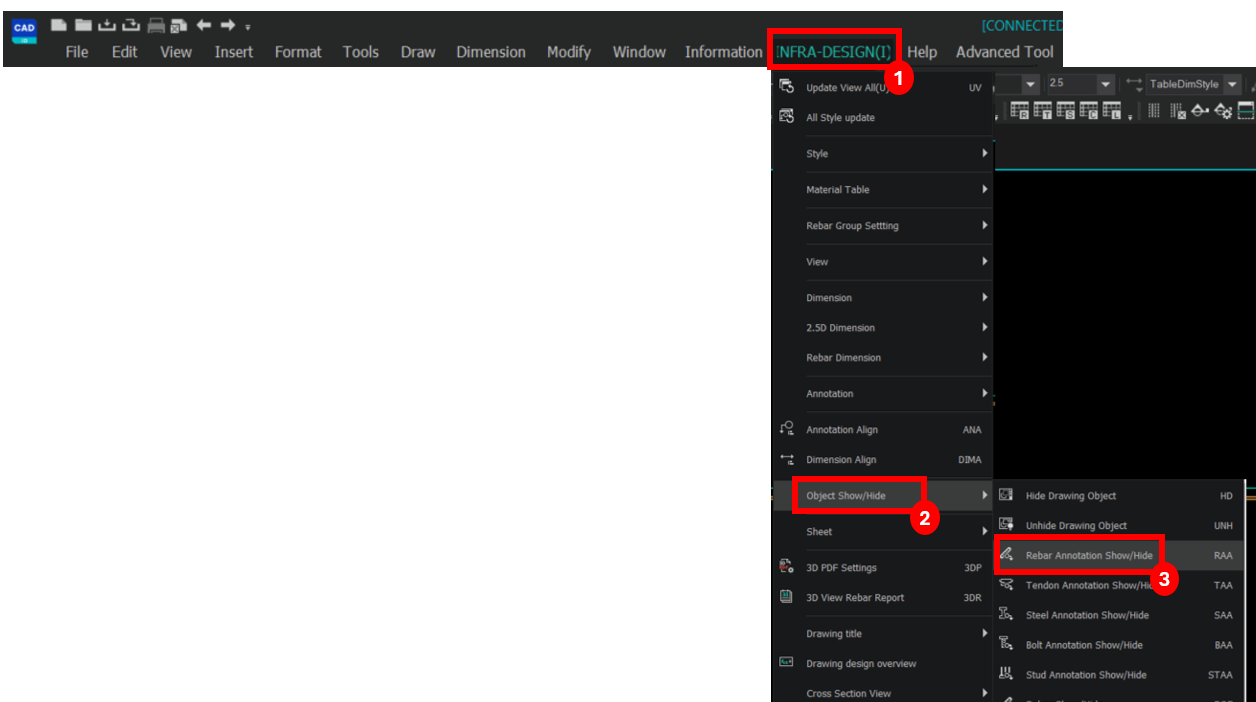Open the Window menu
The image size is (1256, 702).
coord(639,52)
